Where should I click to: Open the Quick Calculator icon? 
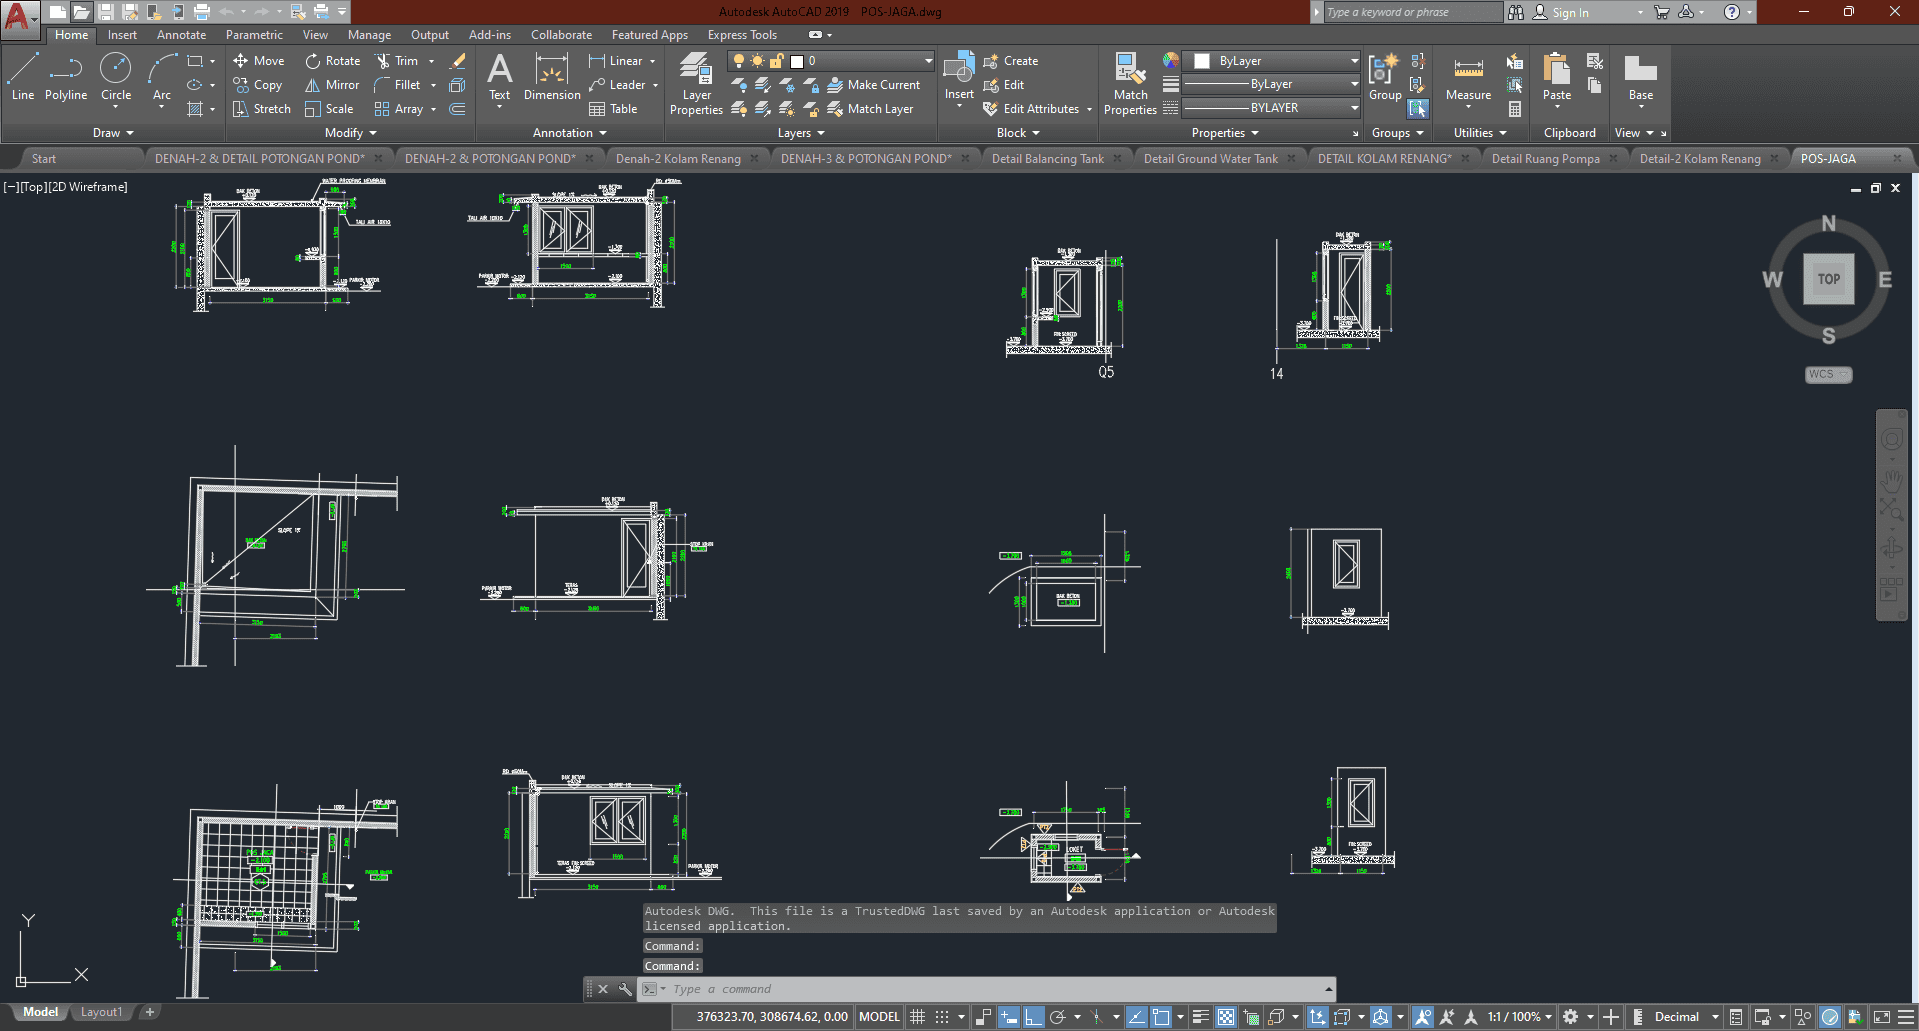click(x=1515, y=109)
